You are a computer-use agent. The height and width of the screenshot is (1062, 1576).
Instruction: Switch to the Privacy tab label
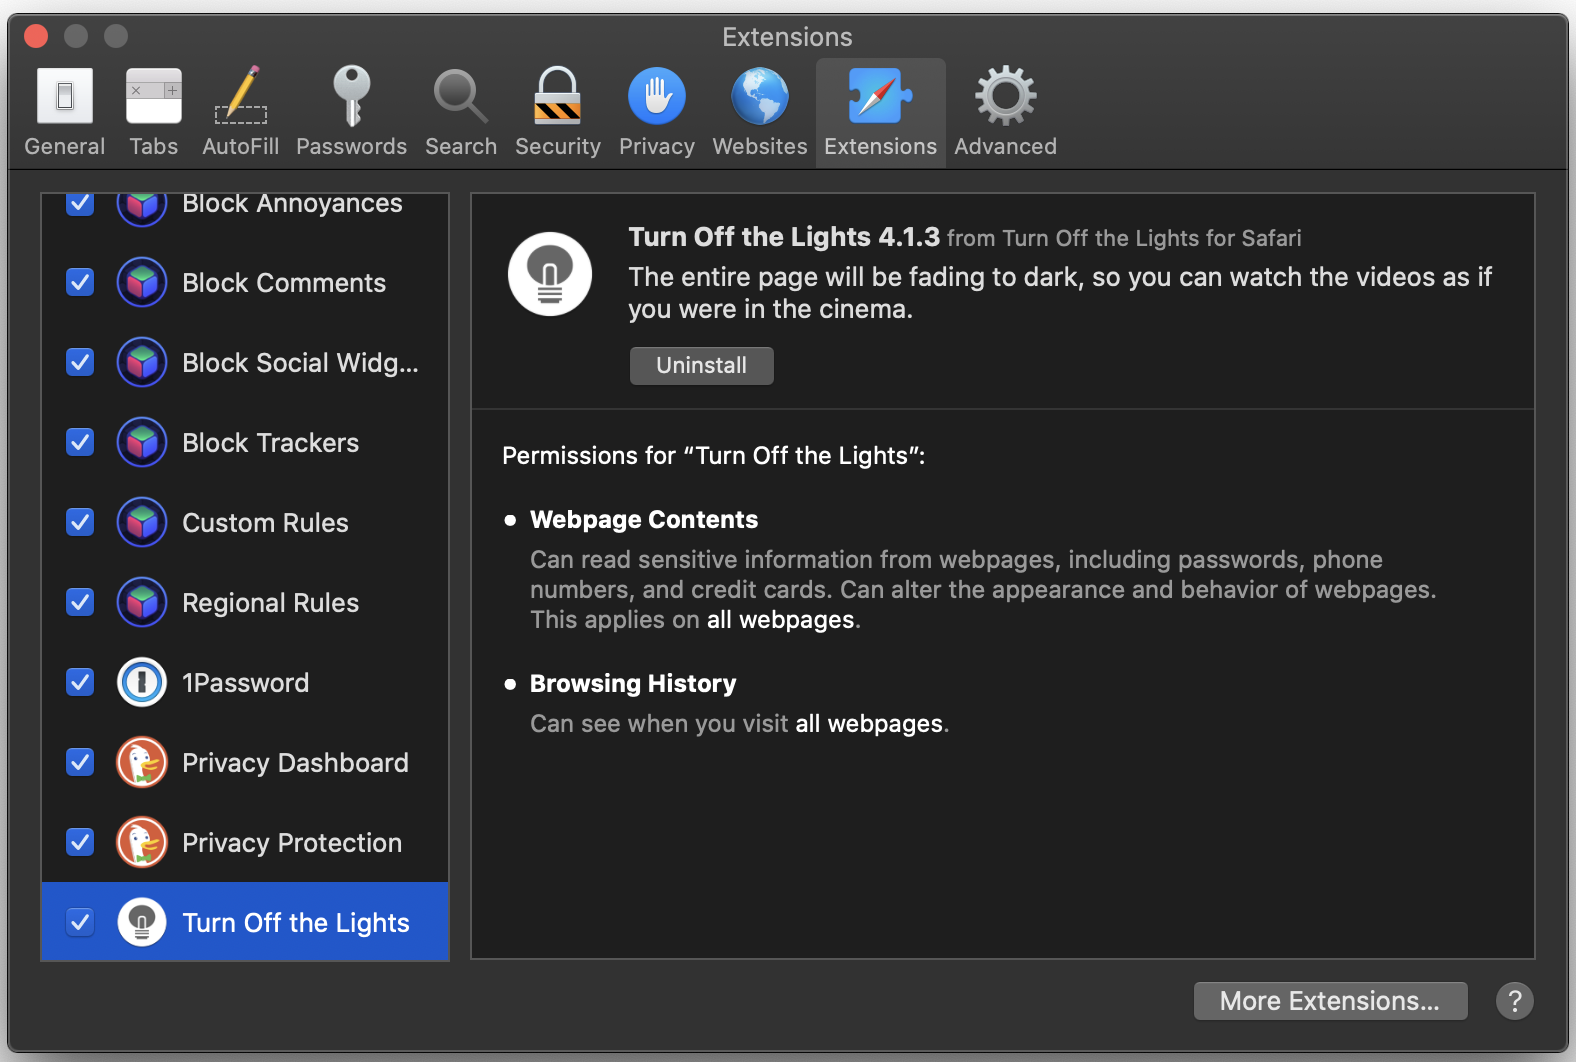click(657, 147)
